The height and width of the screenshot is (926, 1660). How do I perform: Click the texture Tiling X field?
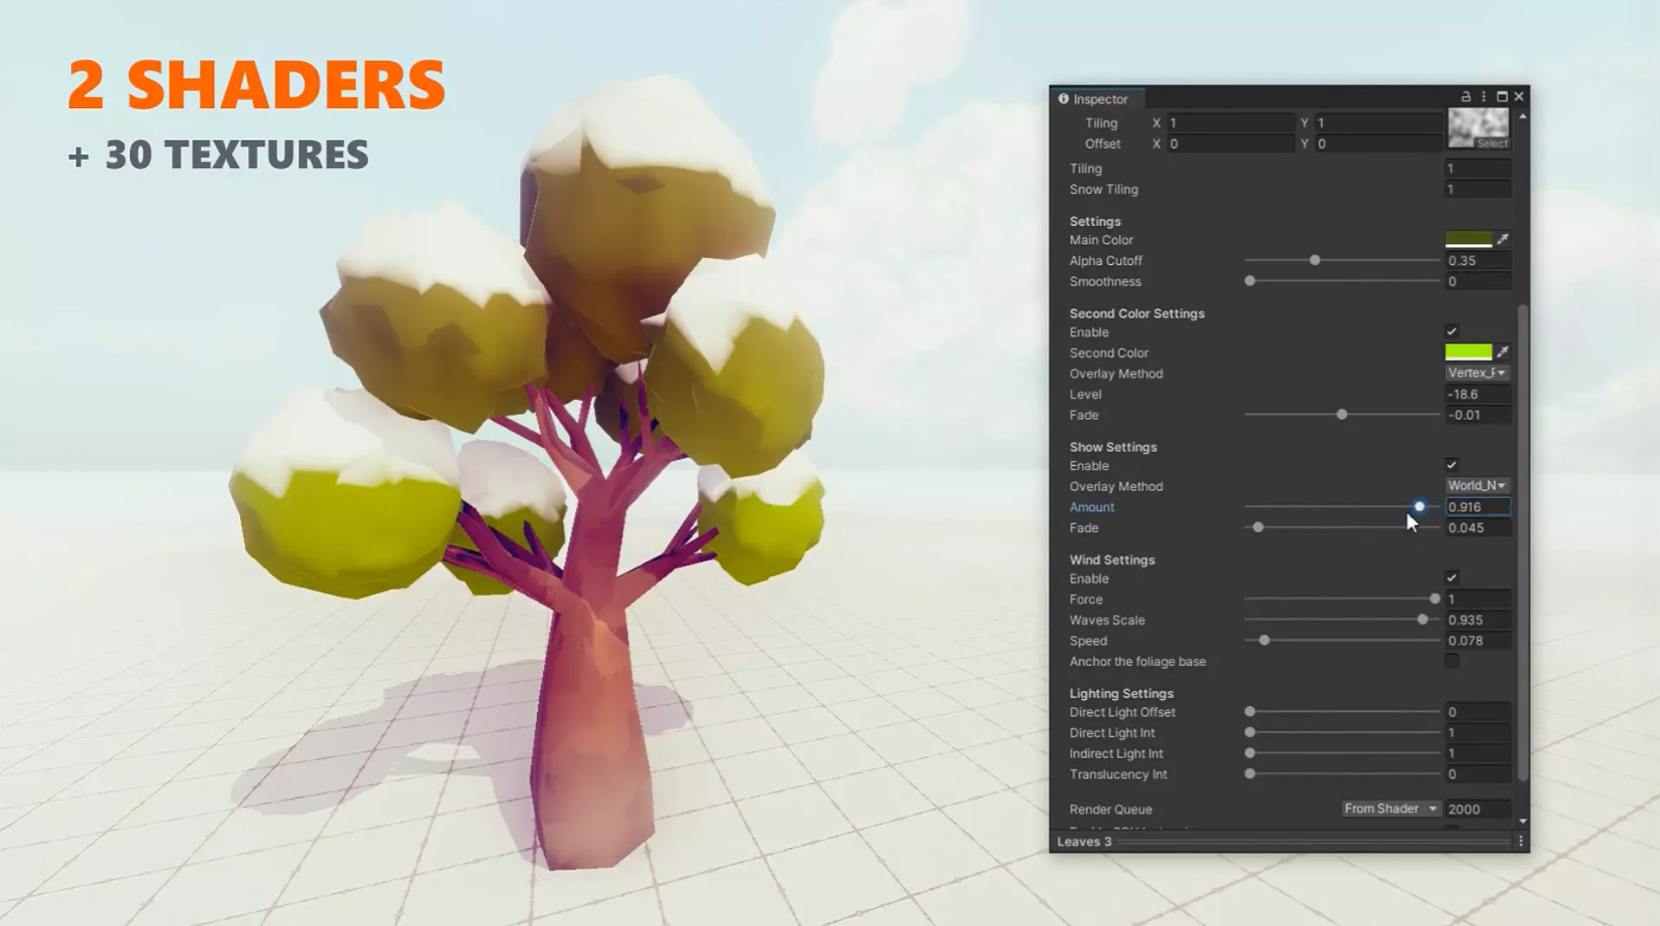[x=1230, y=123]
